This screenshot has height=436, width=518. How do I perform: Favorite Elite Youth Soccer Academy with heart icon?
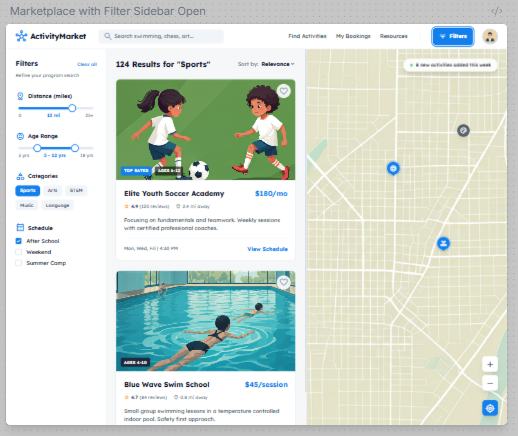tap(284, 91)
